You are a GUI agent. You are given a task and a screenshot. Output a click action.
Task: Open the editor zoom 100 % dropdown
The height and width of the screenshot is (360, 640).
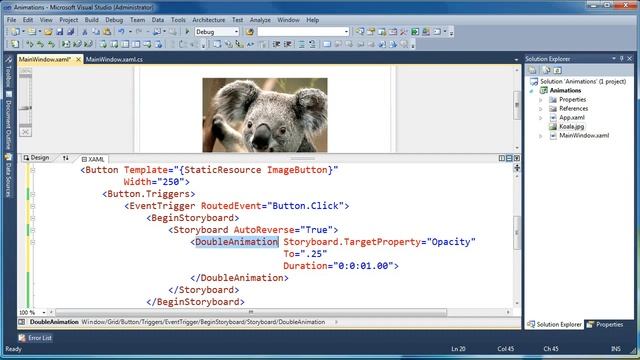[44, 312]
